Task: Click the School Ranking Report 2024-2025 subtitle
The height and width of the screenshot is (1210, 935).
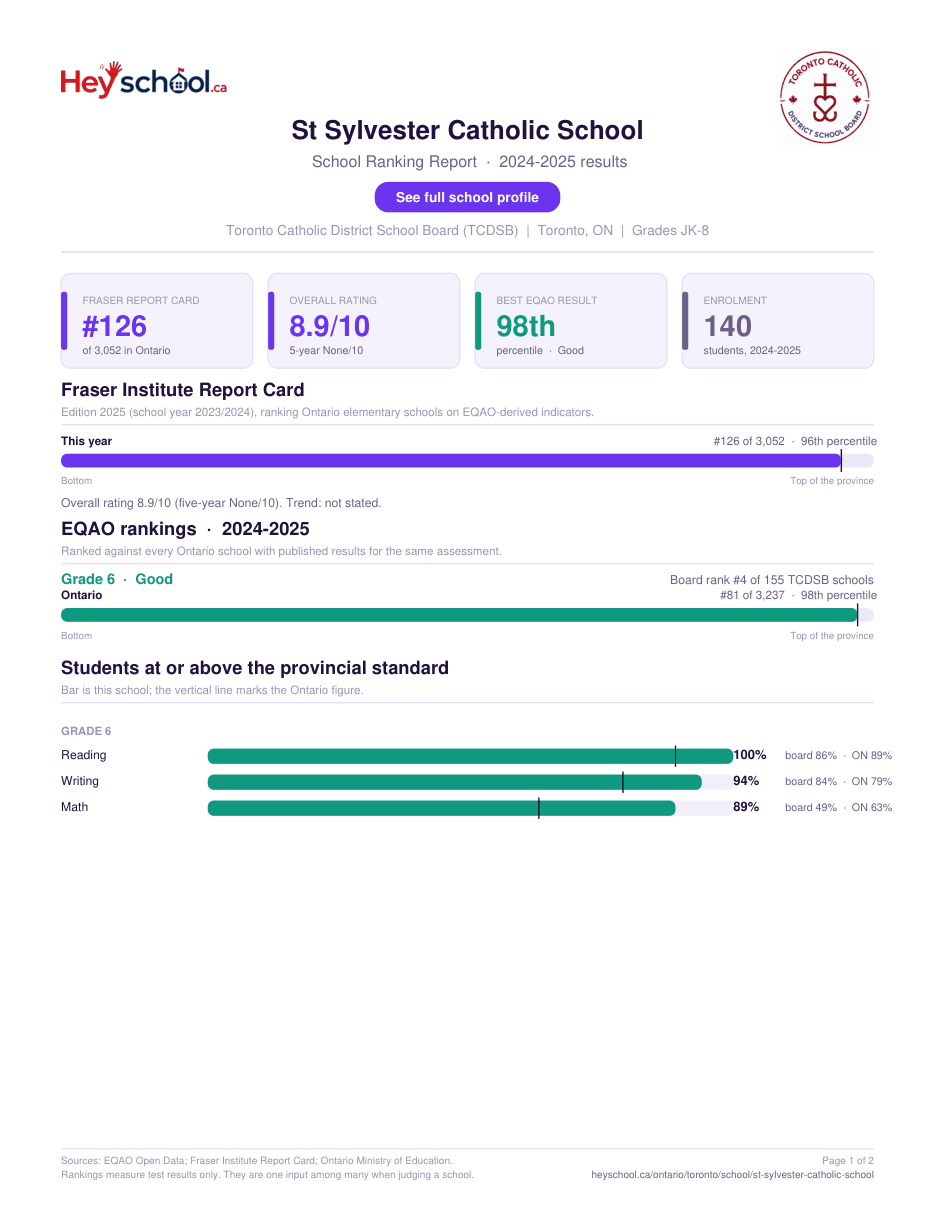Action: pos(470,162)
